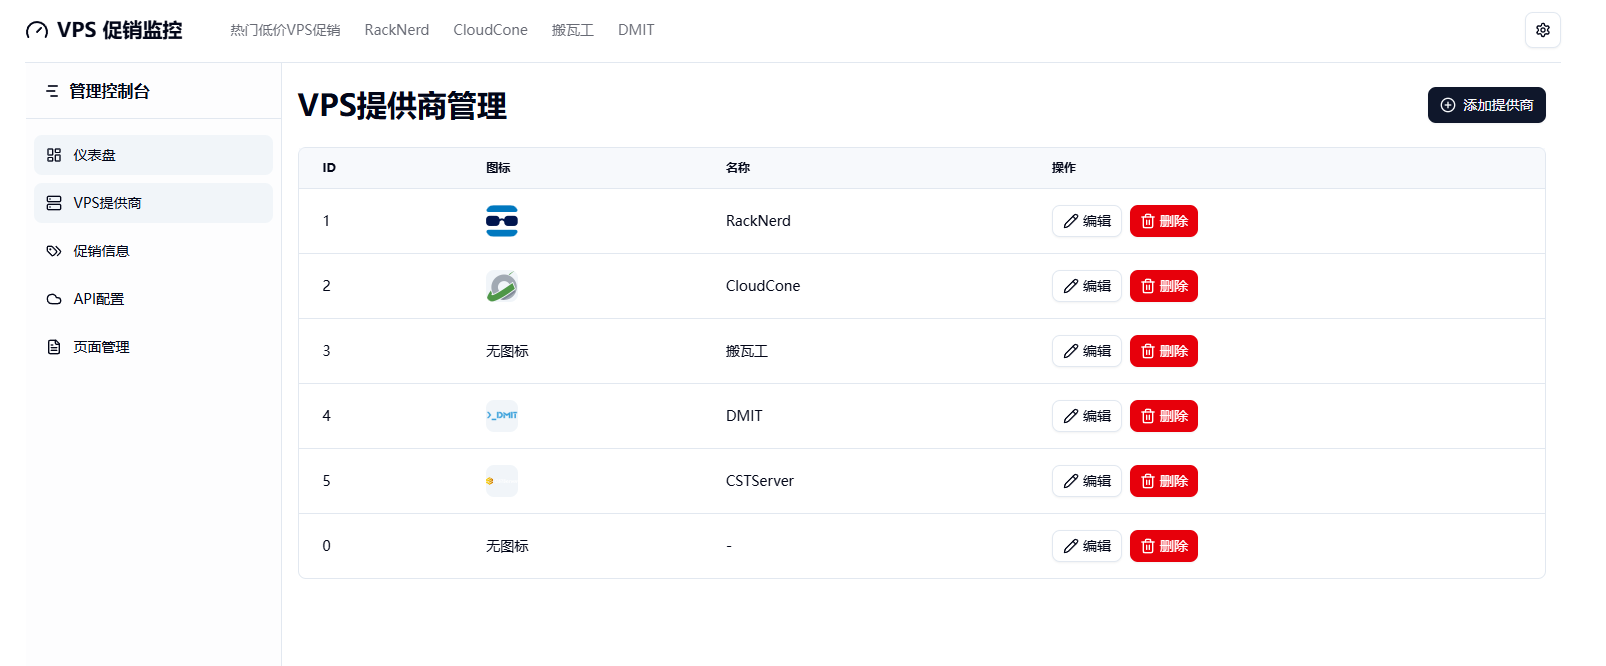Viewport: 1606px width, 666px height.
Task: Click the CSTServer provider logo icon
Action: point(502,481)
